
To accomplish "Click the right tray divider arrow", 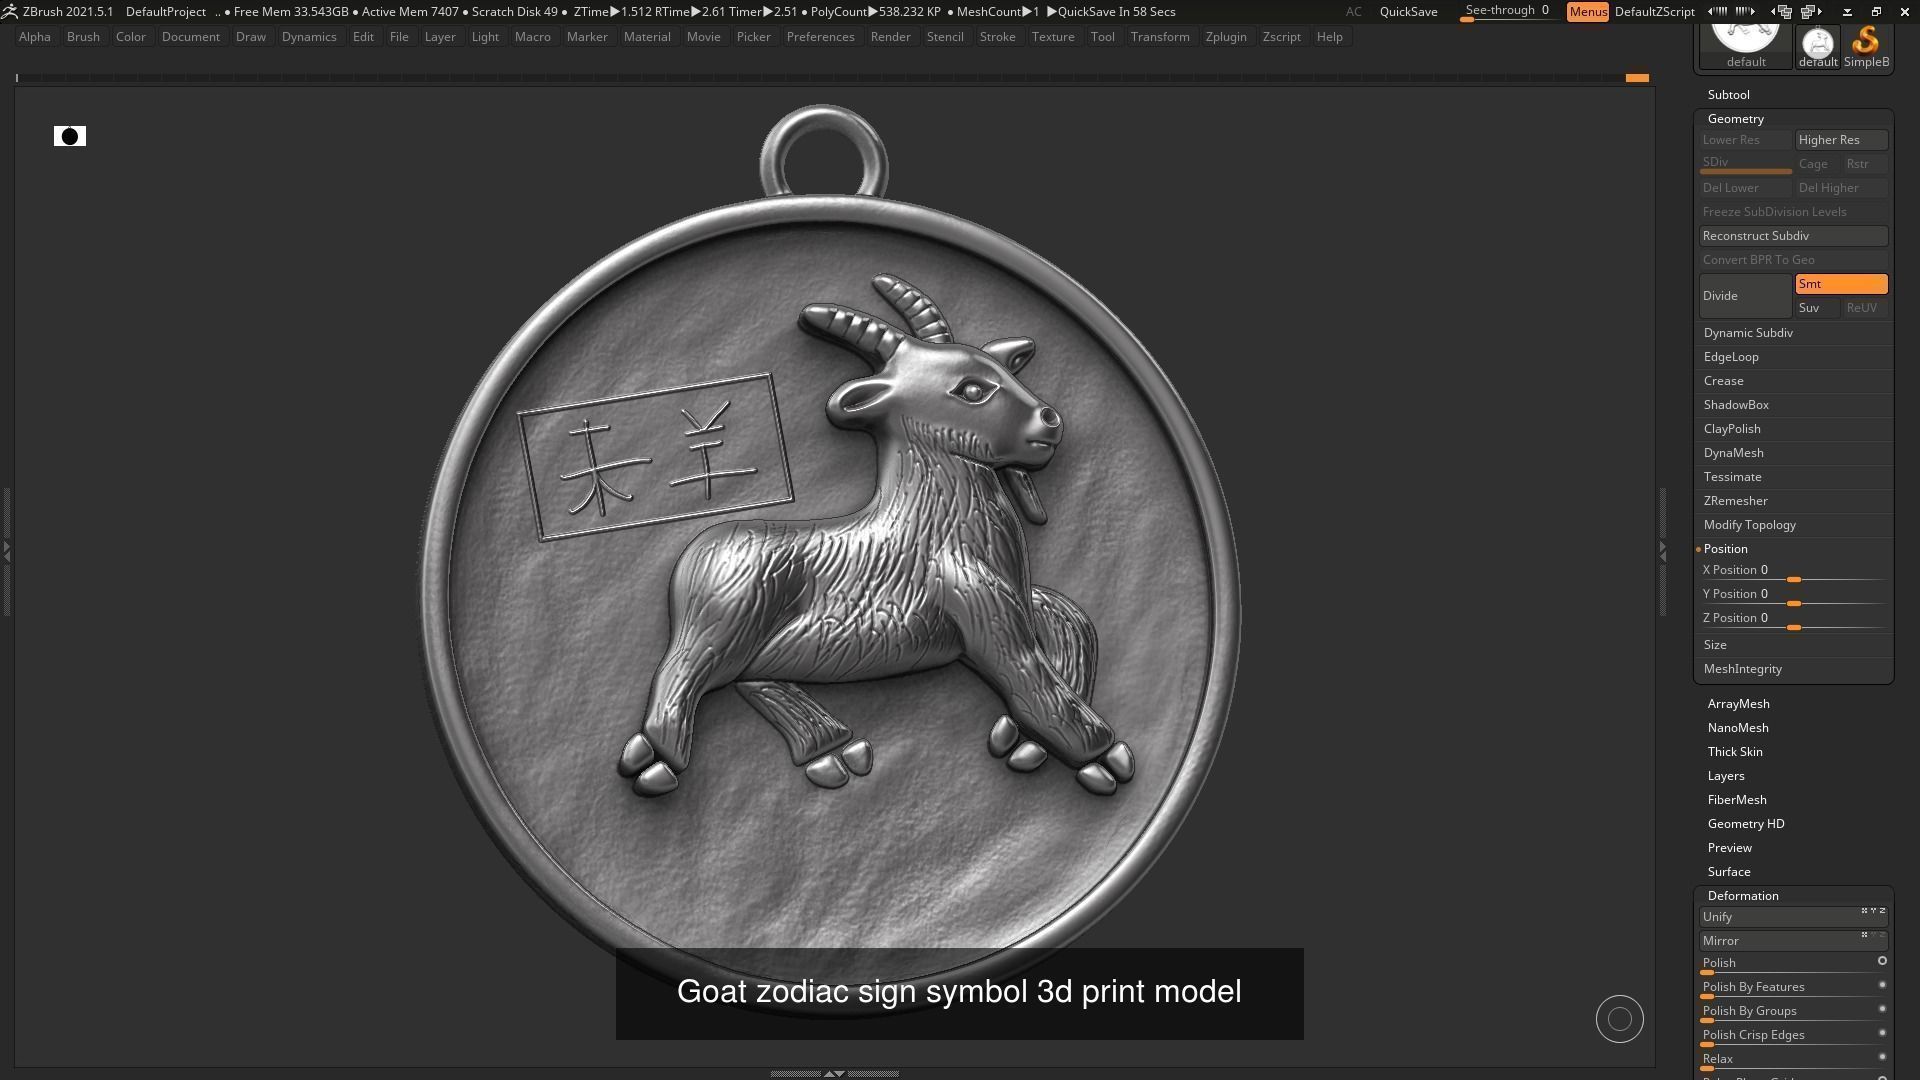I will (1662, 550).
